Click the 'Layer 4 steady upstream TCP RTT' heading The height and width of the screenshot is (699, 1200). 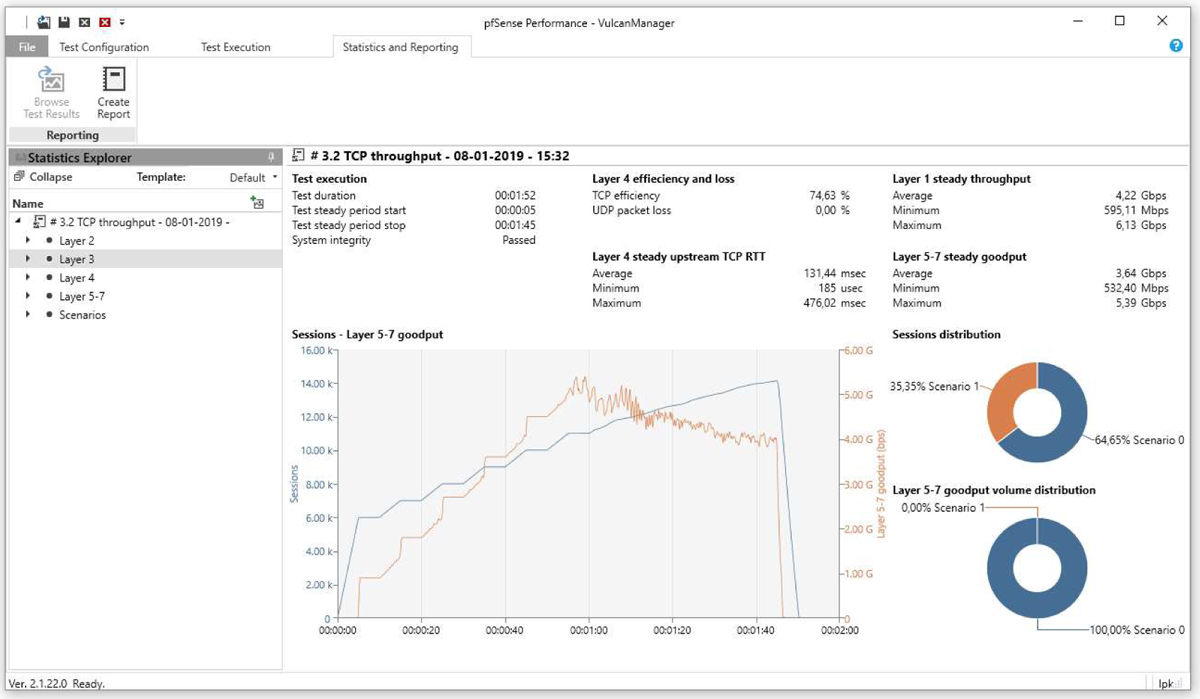pos(678,257)
